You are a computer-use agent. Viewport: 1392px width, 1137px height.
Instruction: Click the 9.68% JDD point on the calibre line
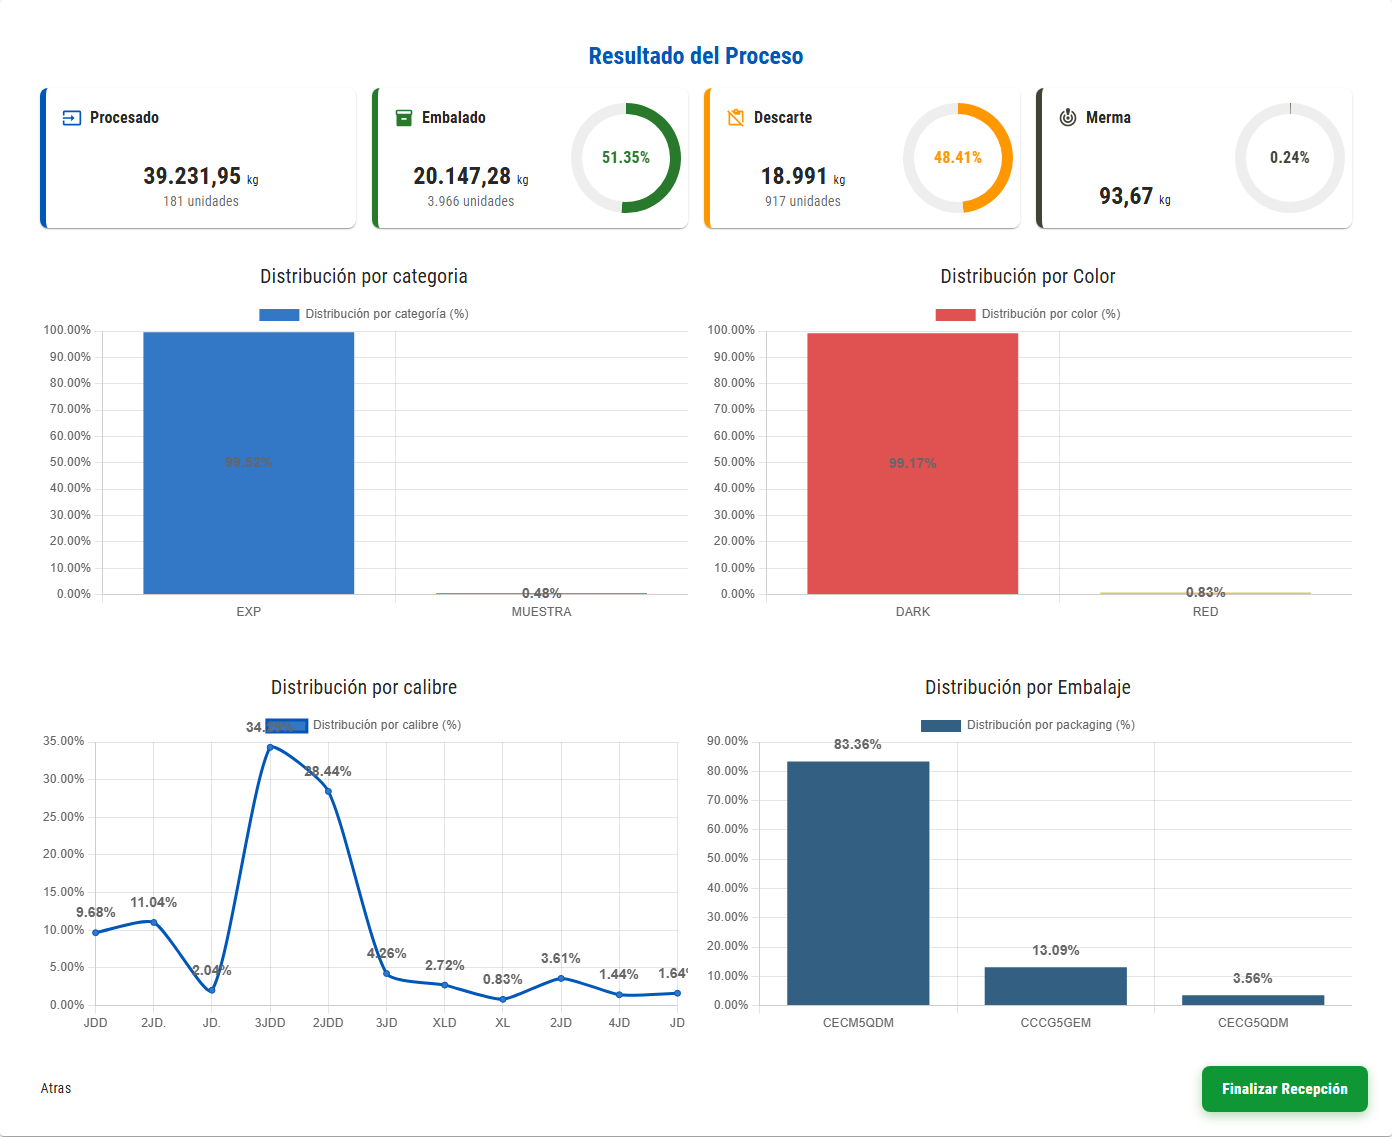point(96,932)
